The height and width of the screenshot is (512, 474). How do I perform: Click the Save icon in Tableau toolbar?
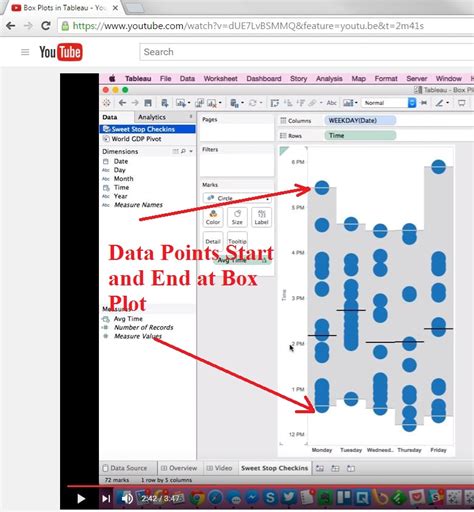click(148, 103)
